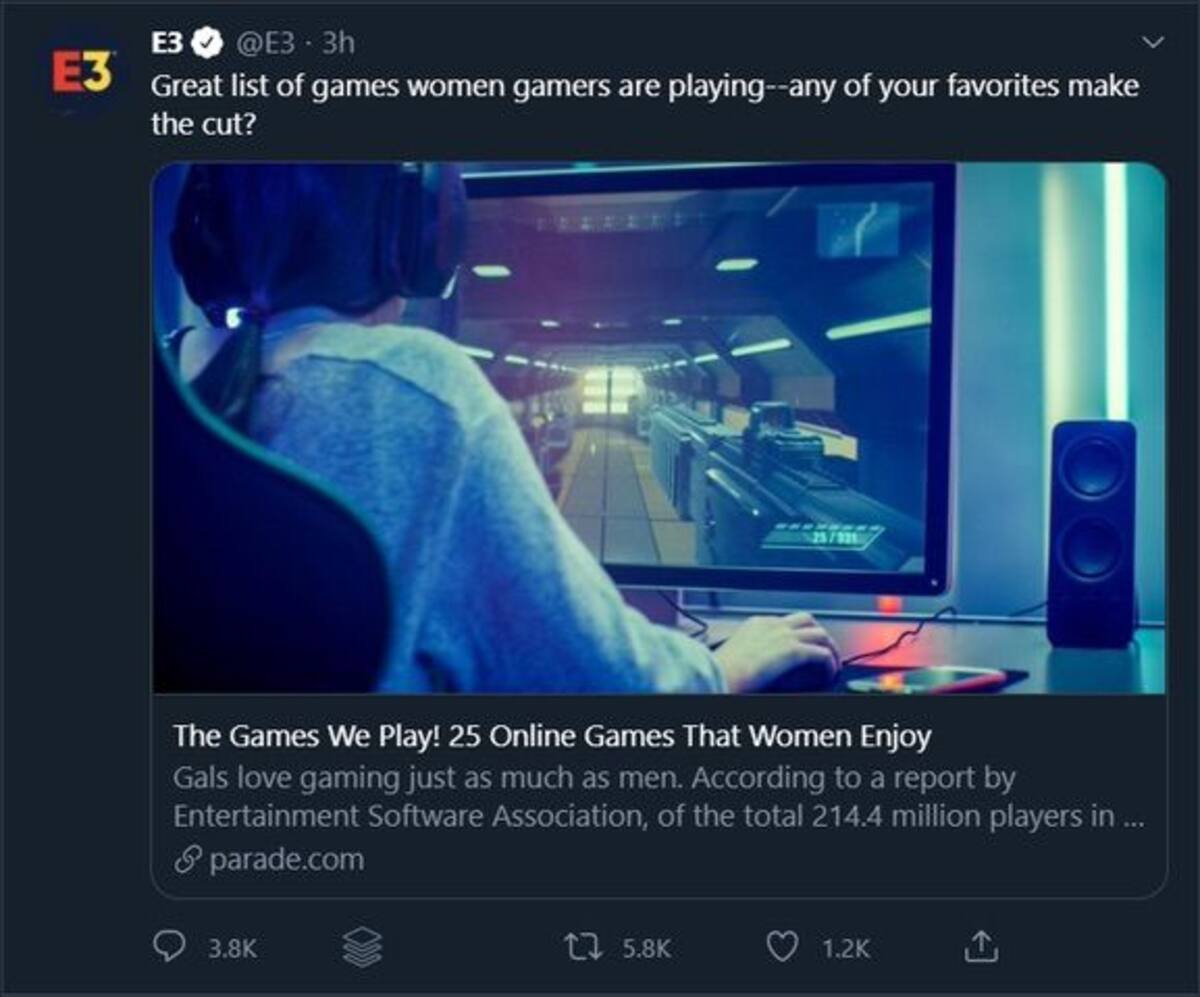Open the stacked layers icon below tweet

click(361, 946)
